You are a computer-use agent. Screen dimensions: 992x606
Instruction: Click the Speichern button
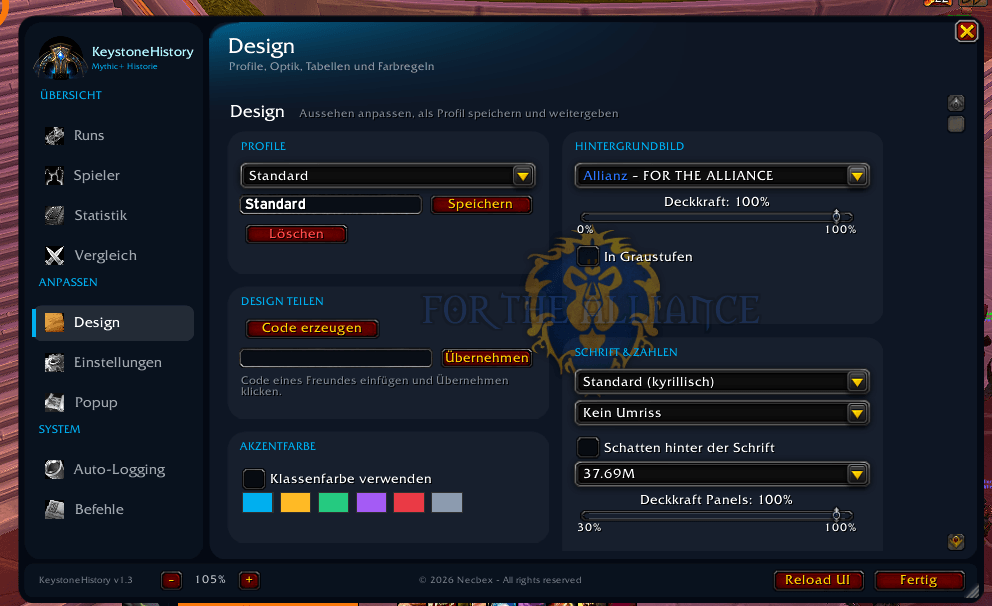click(x=481, y=204)
